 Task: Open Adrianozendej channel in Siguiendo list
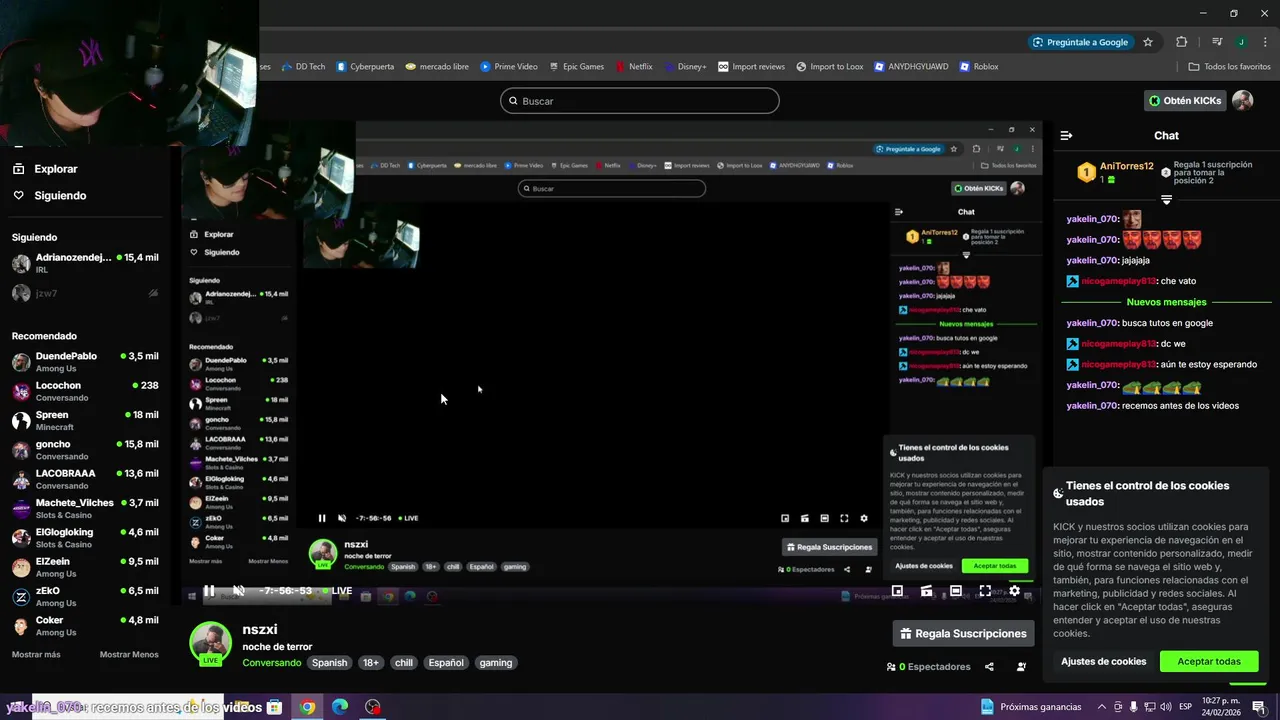pyautogui.click(x=85, y=263)
